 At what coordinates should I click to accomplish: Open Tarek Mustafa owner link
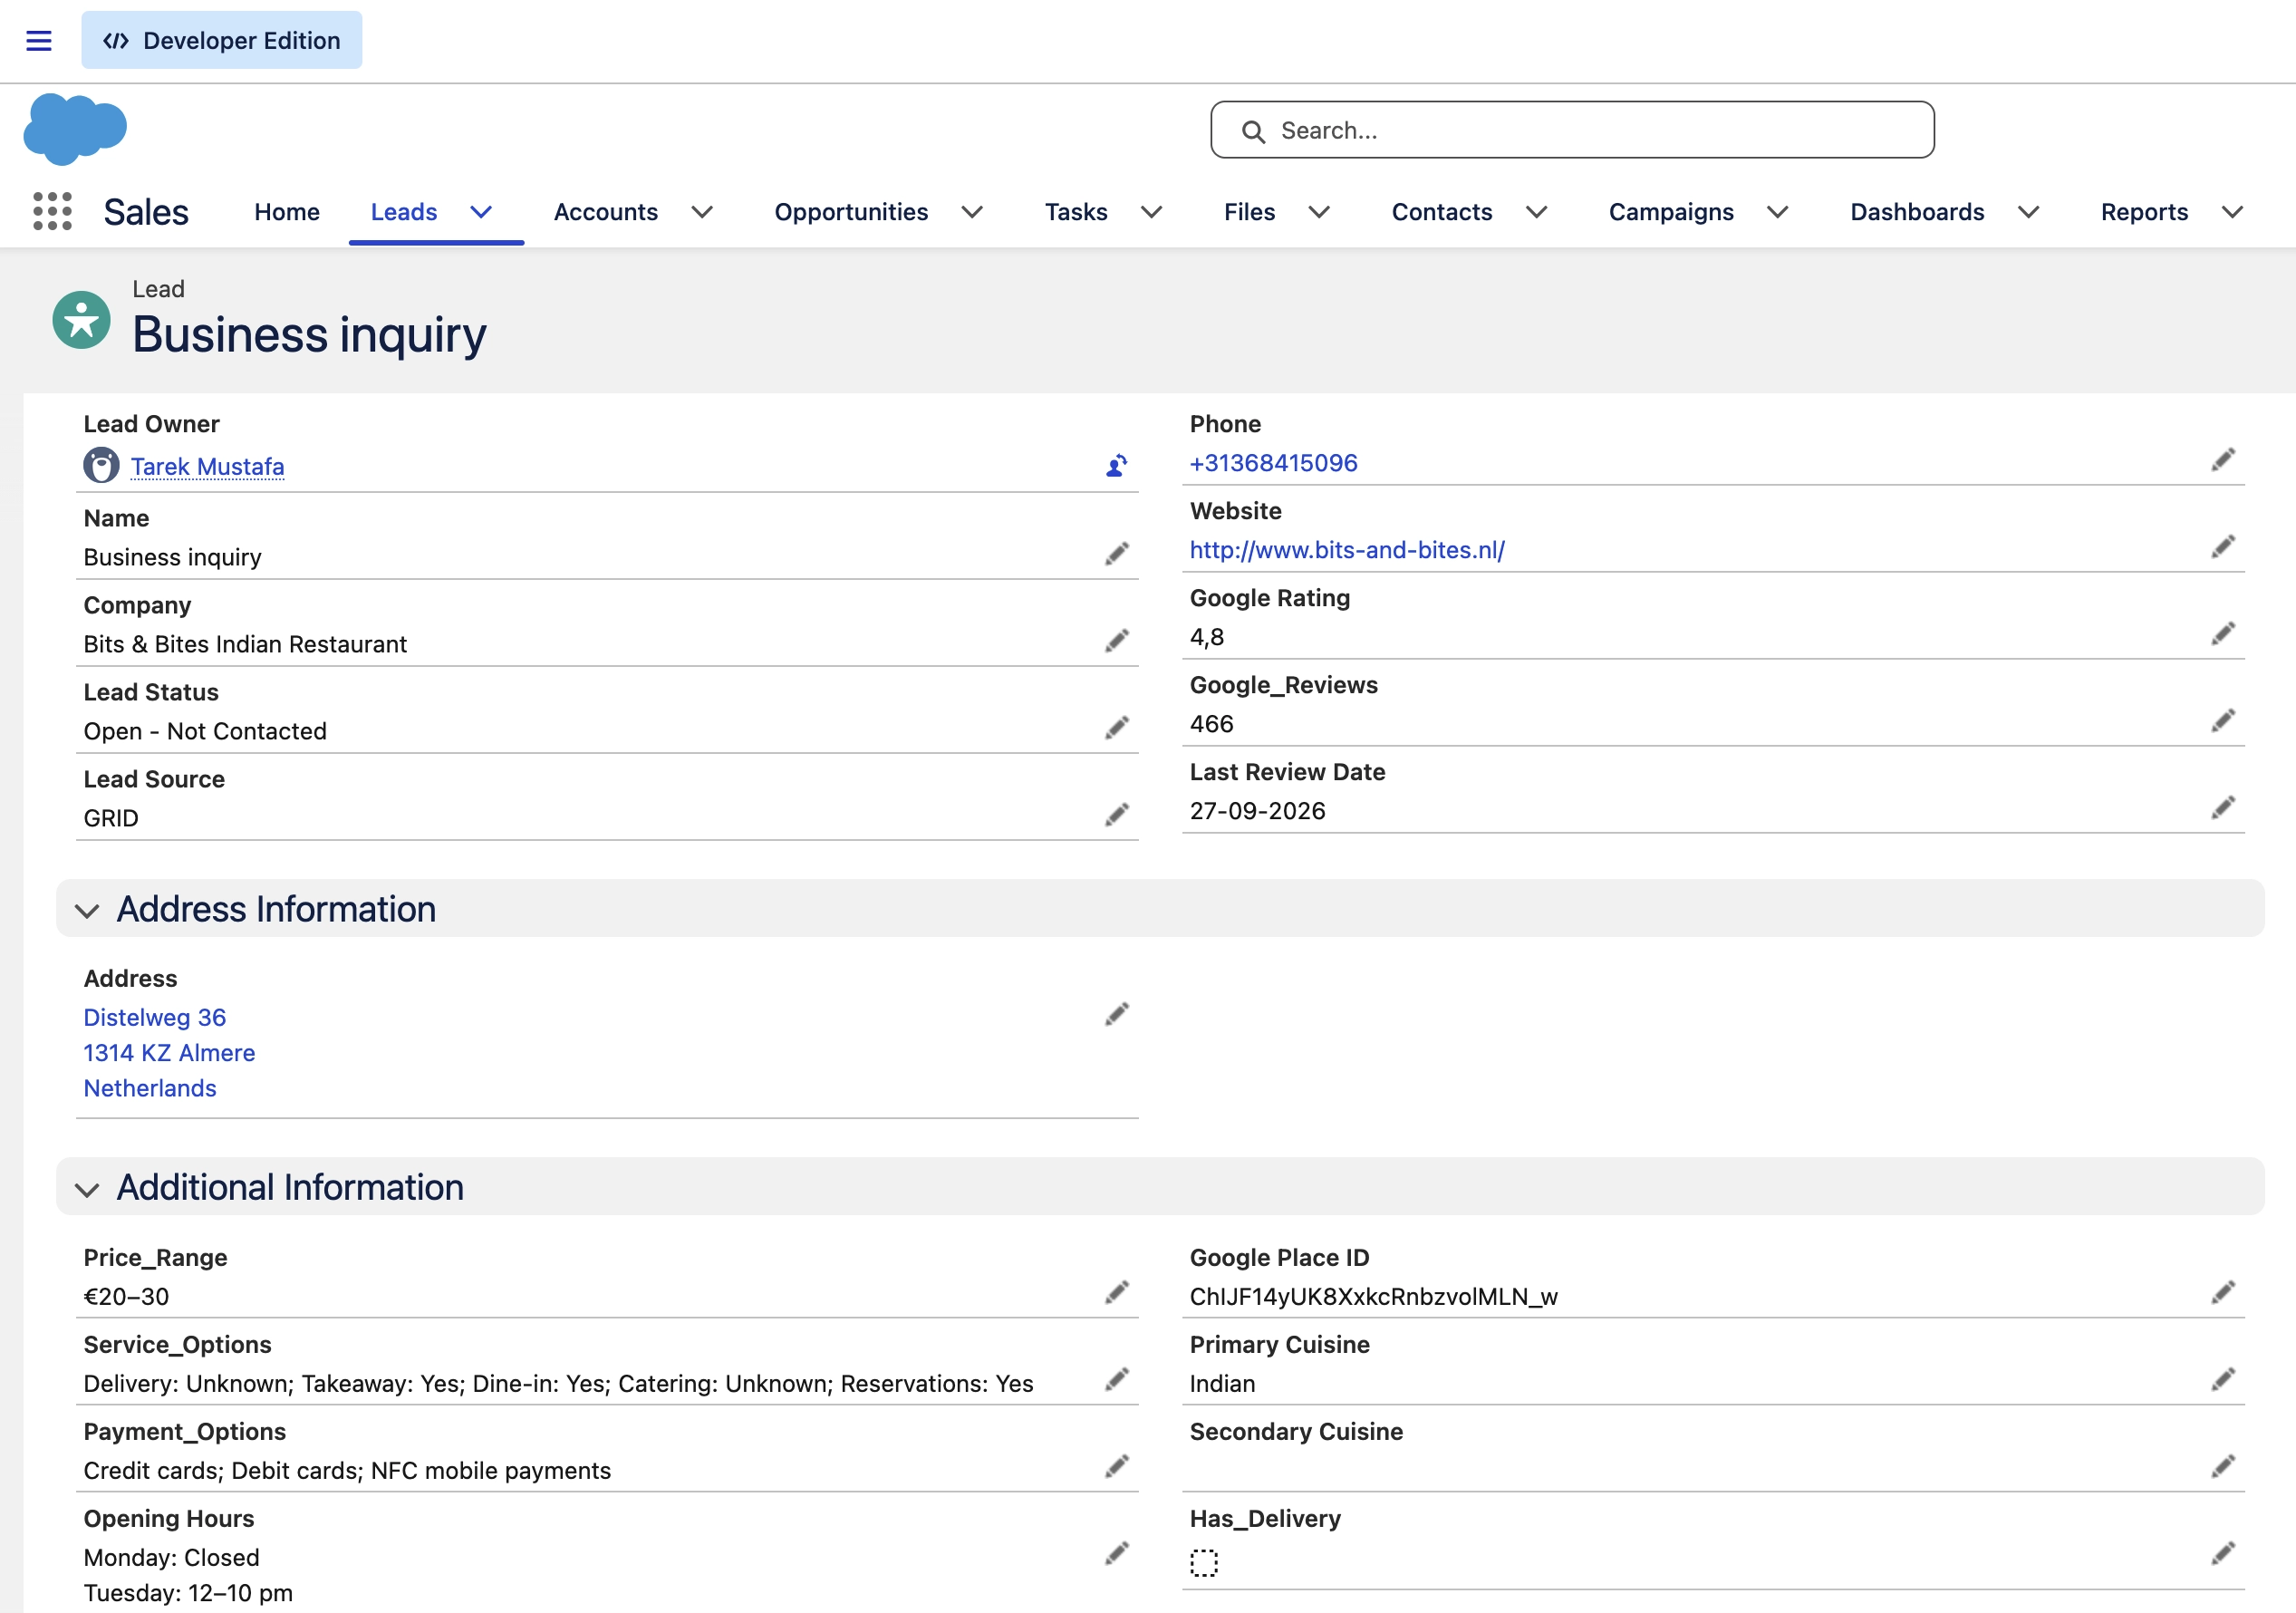click(x=207, y=466)
